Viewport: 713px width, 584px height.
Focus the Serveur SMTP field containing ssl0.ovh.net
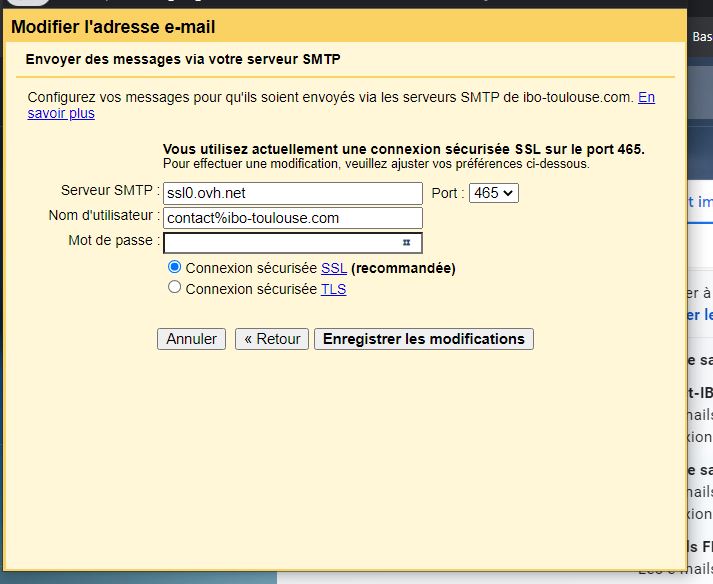292,193
